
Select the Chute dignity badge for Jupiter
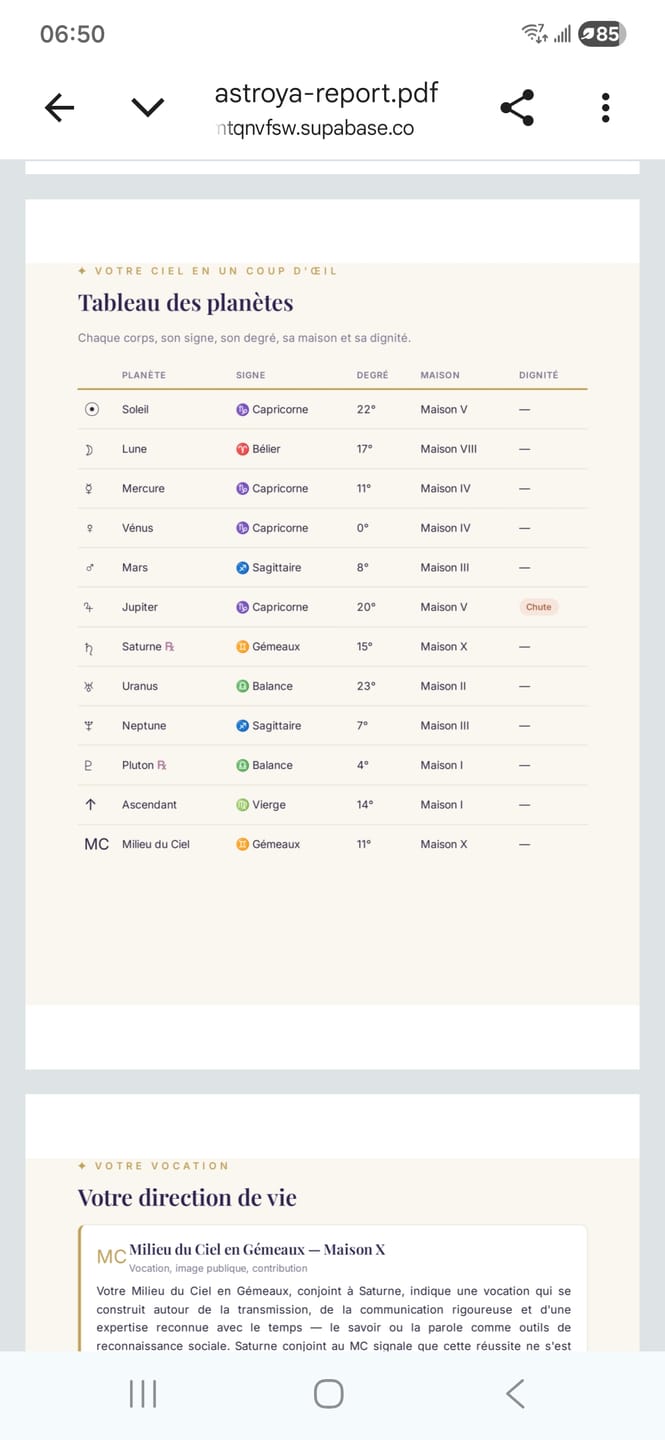[x=539, y=607]
